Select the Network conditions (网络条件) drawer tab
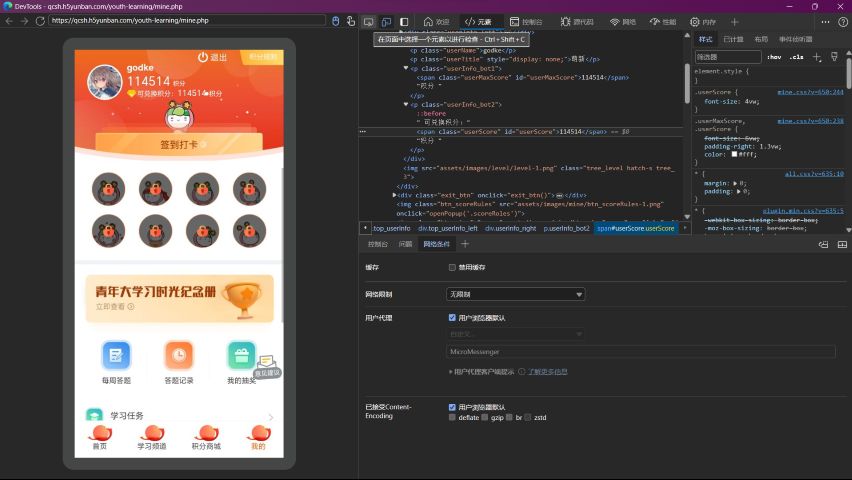852x480 pixels. [437, 244]
